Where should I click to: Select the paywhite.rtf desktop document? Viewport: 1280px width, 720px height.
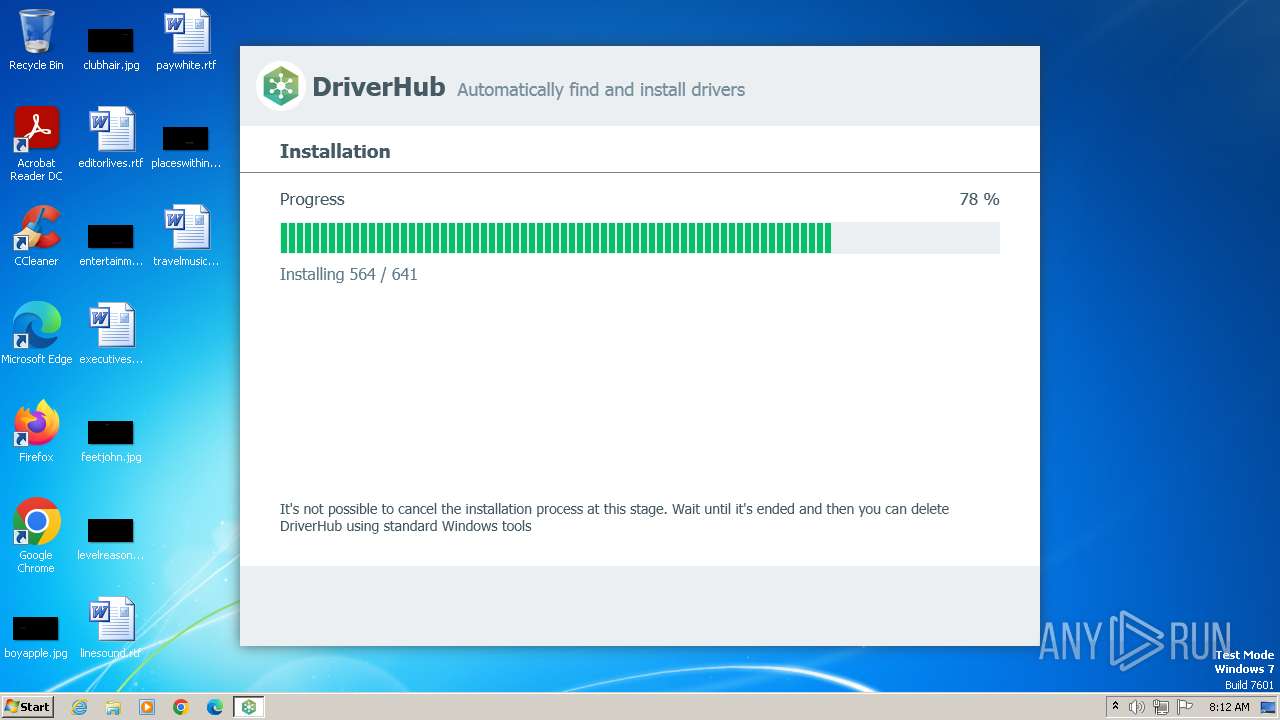(x=186, y=40)
